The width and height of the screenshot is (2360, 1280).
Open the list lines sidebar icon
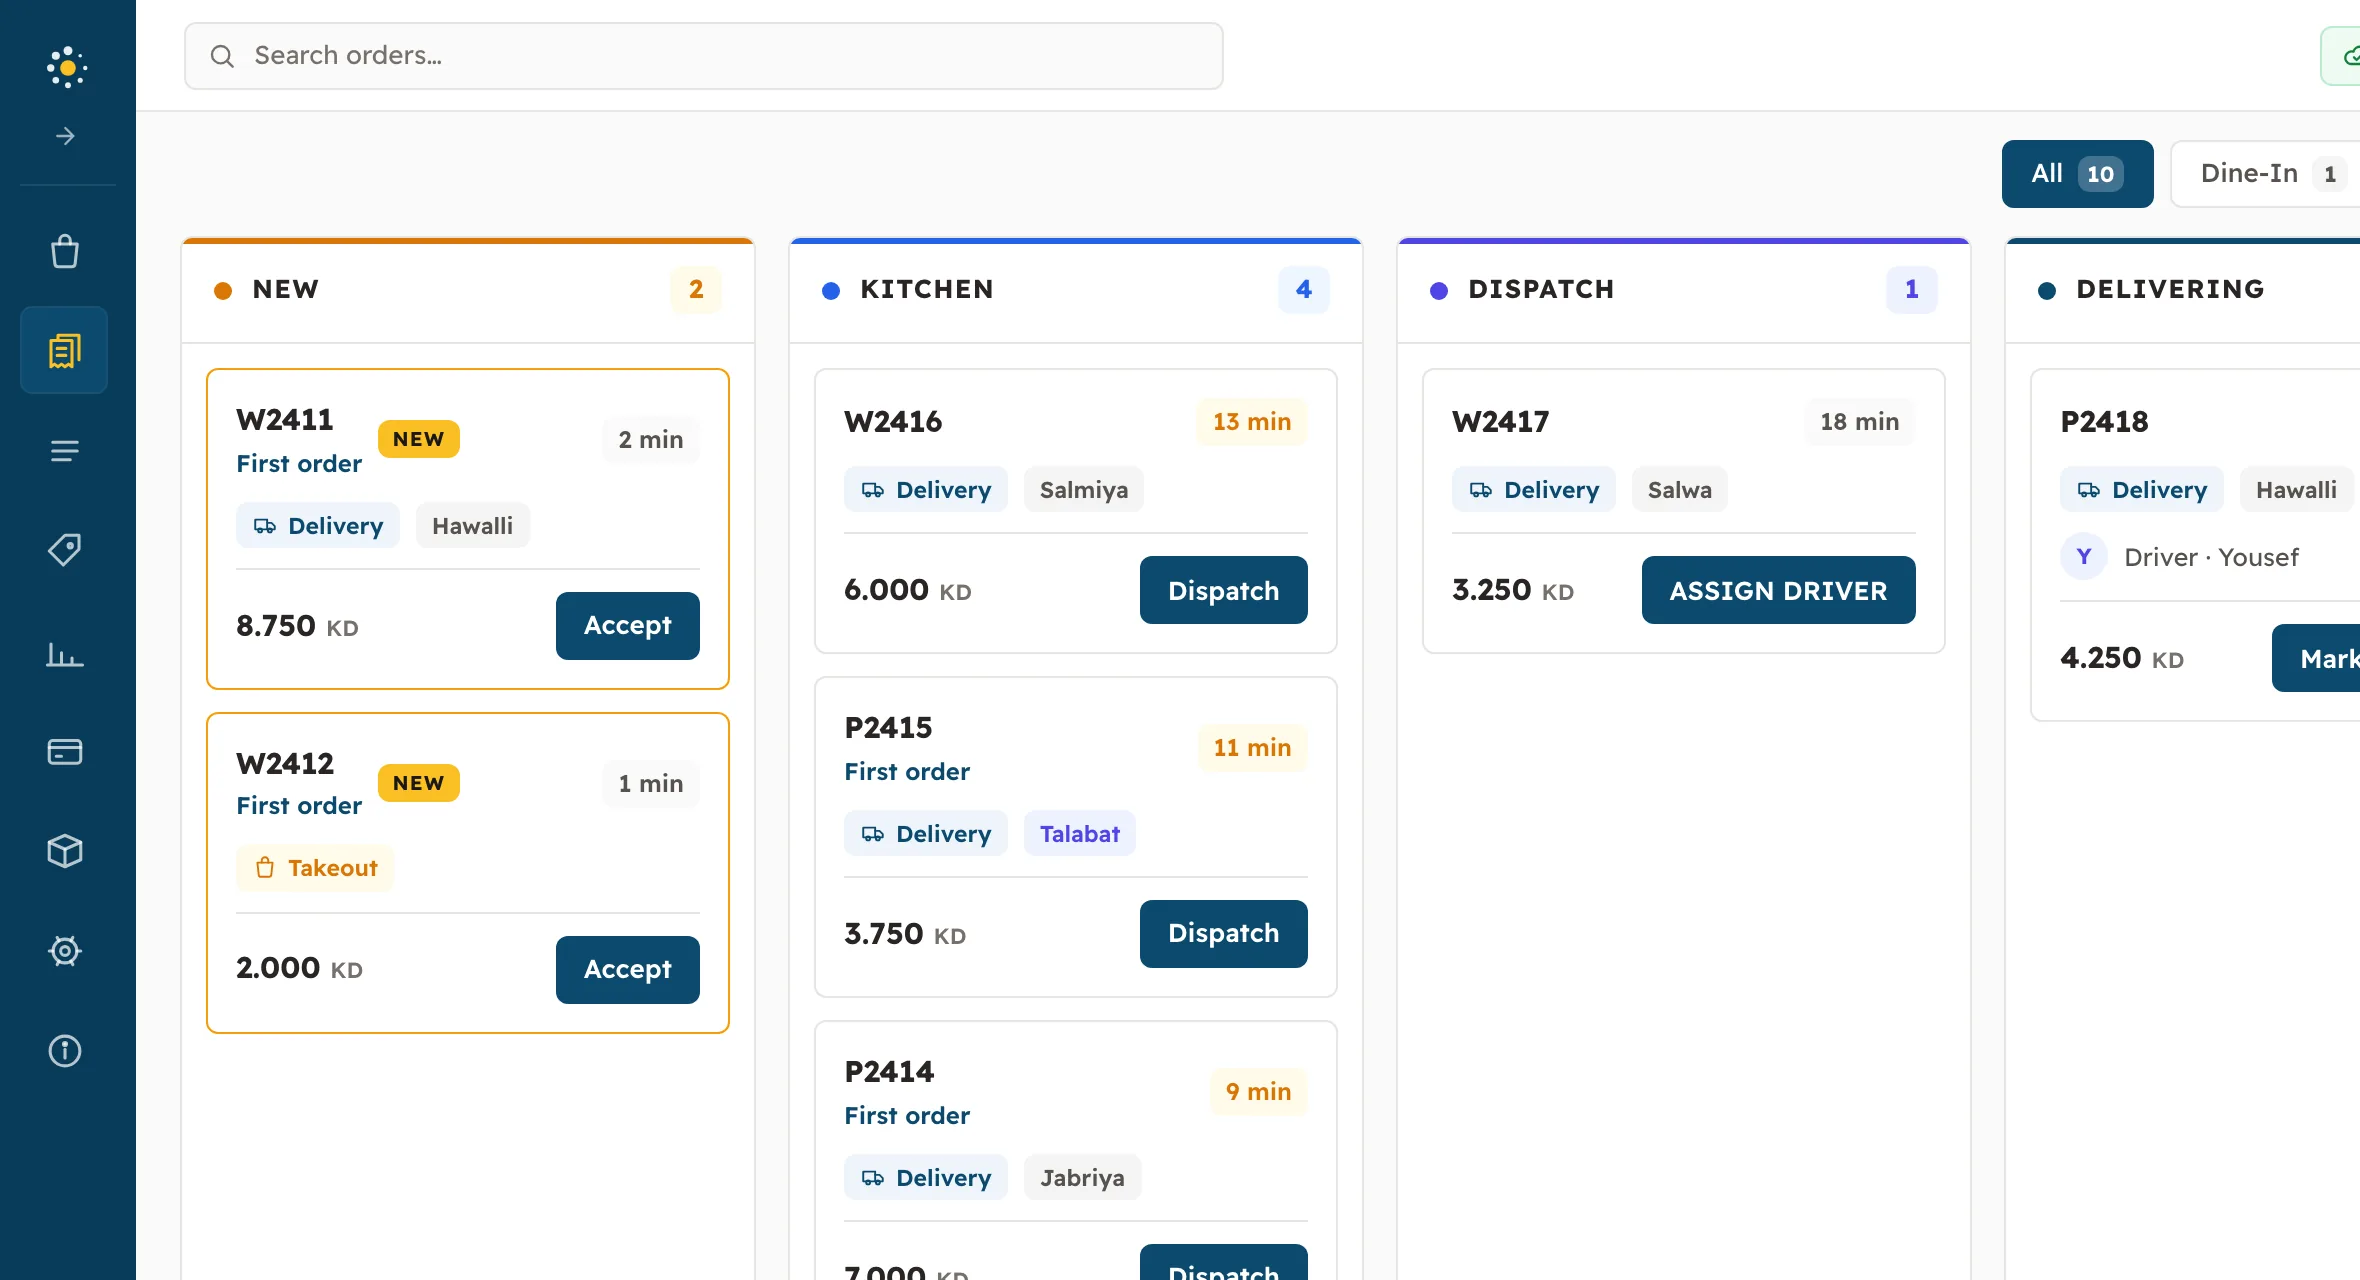[65, 451]
